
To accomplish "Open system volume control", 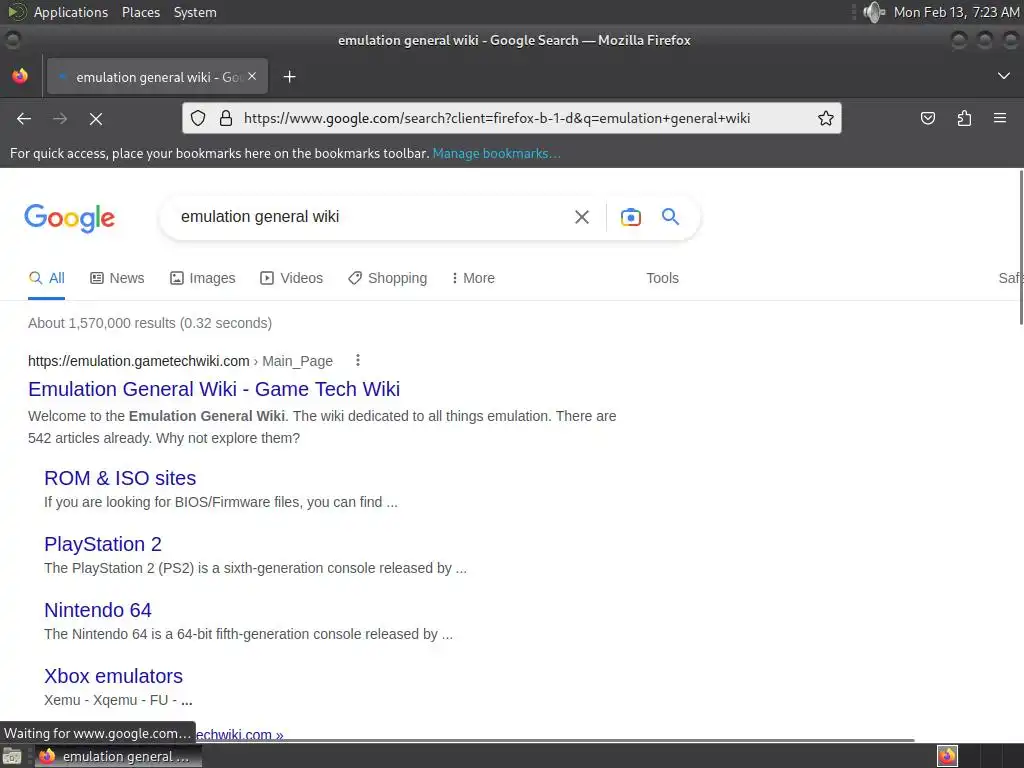I will pyautogui.click(x=874, y=12).
